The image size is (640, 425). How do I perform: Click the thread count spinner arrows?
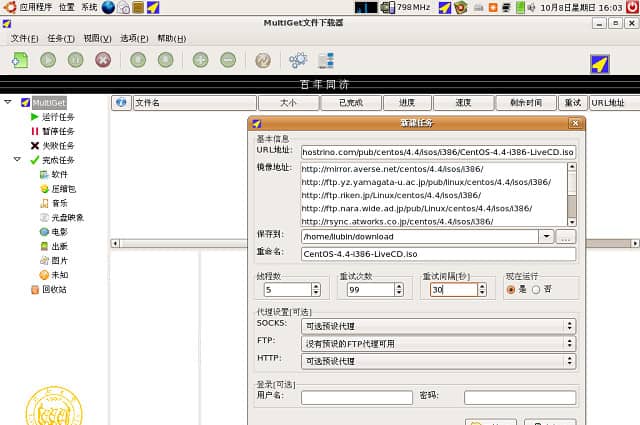tap(316, 289)
